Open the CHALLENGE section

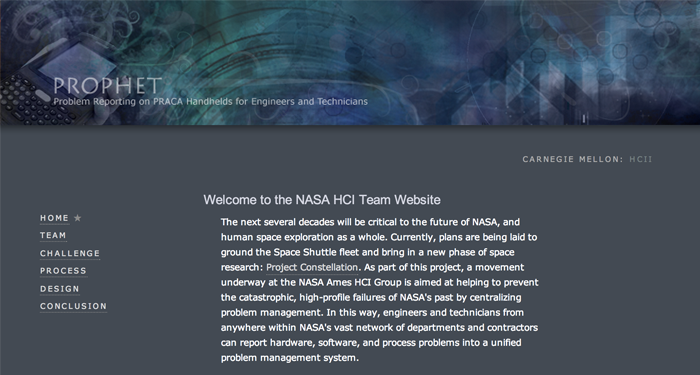point(70,253)
